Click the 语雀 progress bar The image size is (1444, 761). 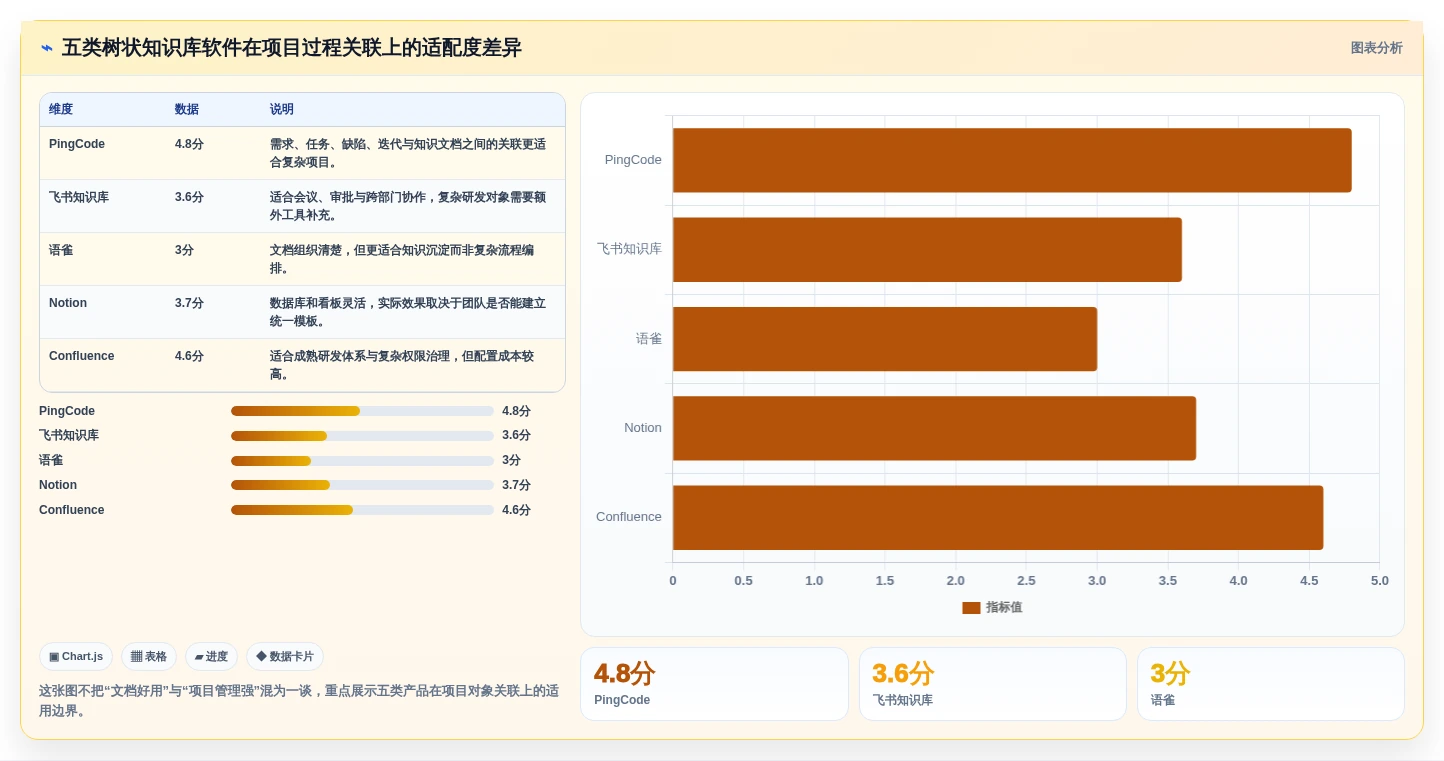[x=362, y=461]
